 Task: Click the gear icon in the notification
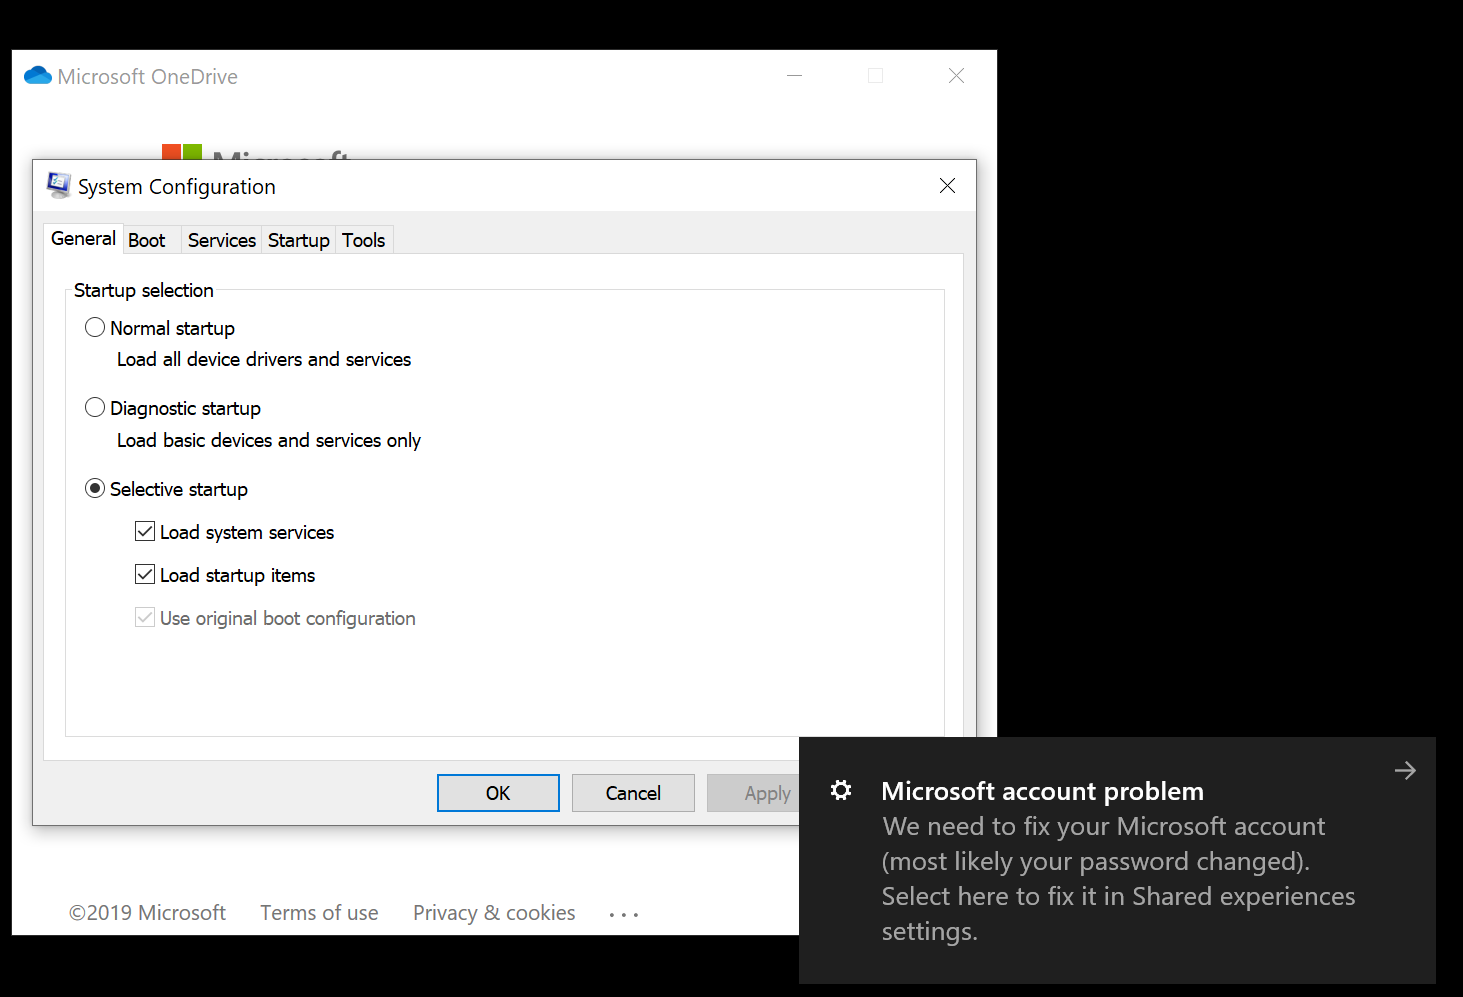[x=841, y=790]
